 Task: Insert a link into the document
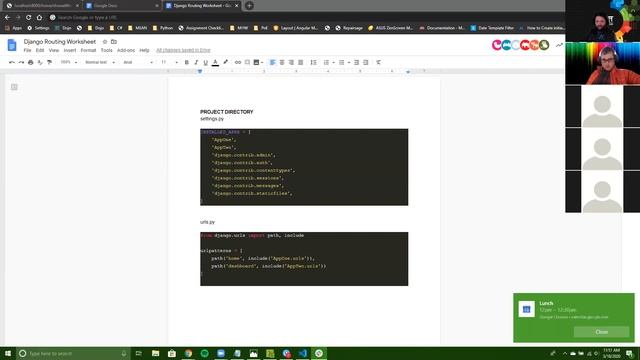[238, 62]
